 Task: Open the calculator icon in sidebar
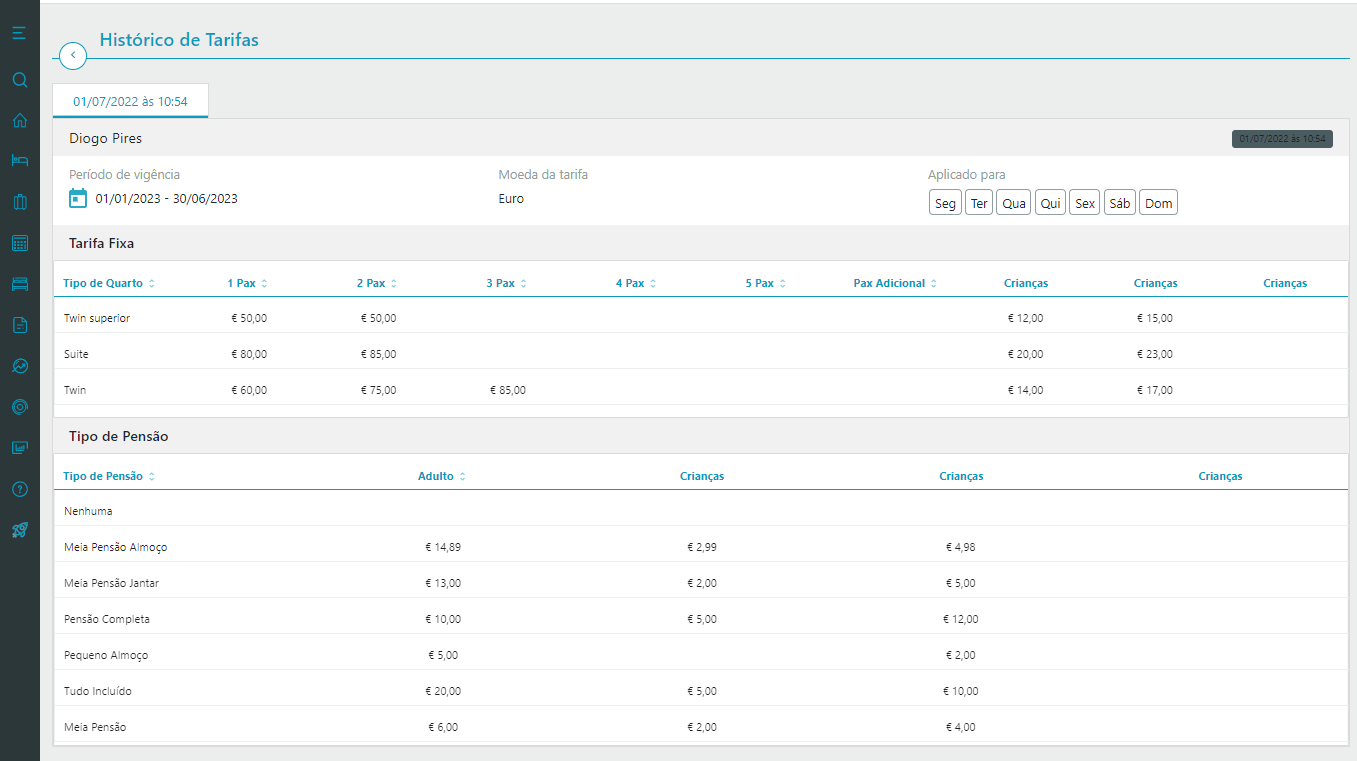pyautogui.click(x=19, y=243)
